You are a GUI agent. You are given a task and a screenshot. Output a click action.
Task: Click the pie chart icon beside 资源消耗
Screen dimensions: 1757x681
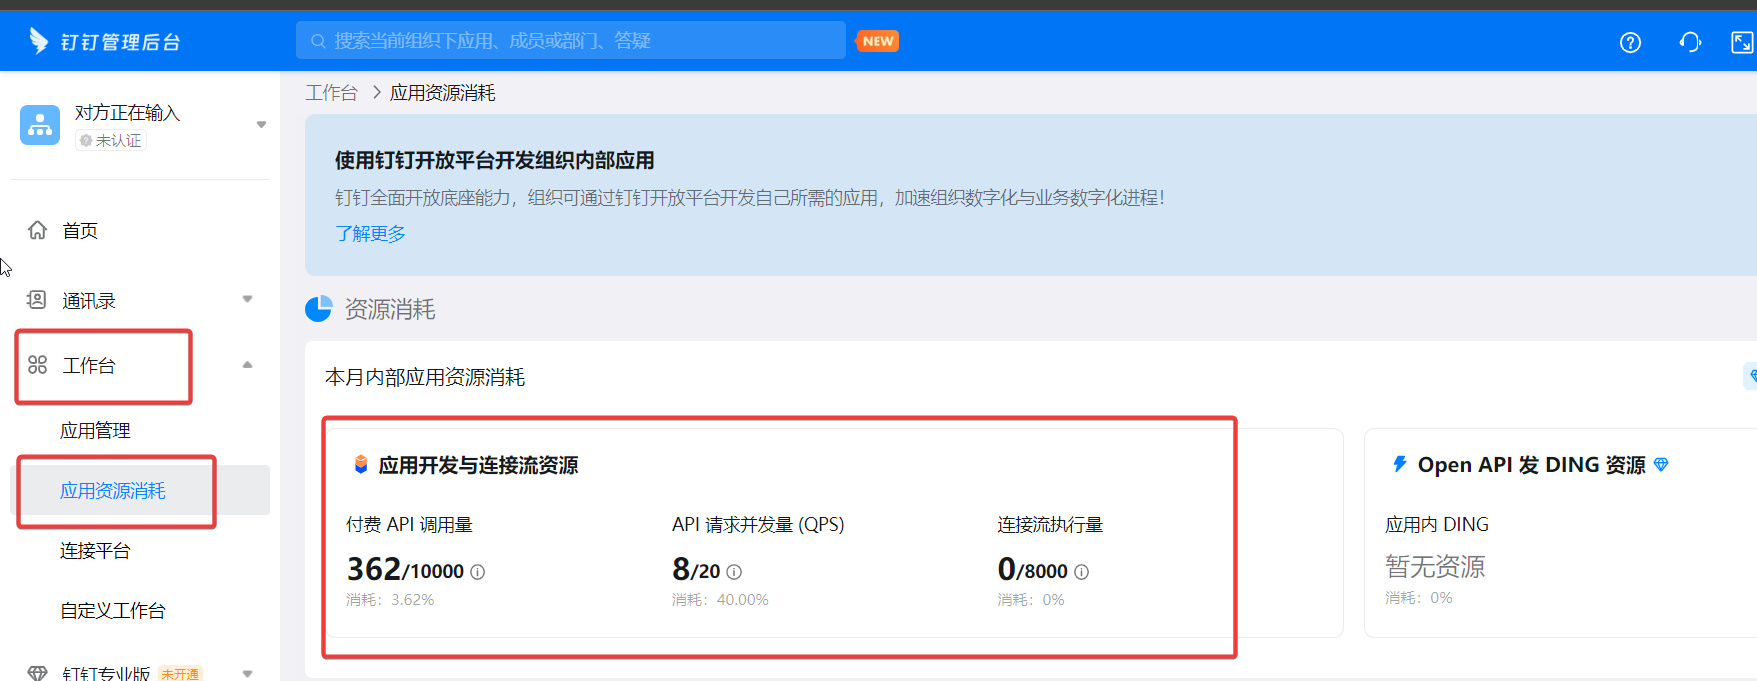point(318,309)
